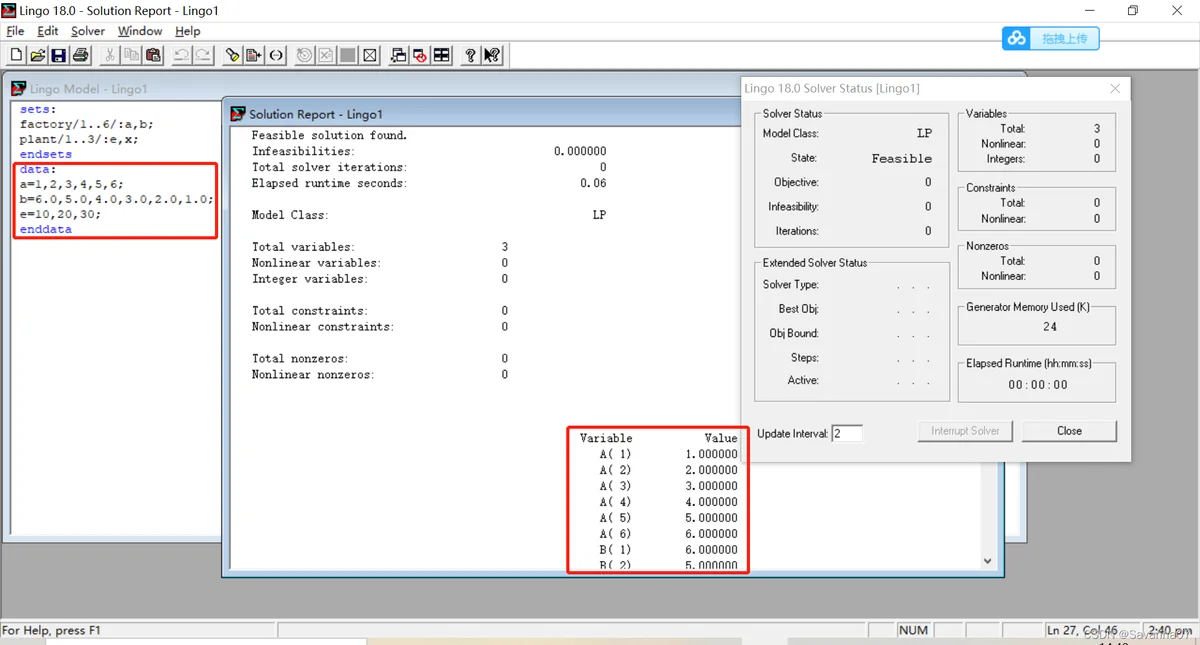The image size is (1200, 645).
Task: Click the 'factory/1..6/:a,b;' code line
Action: (x=87, y=125)
